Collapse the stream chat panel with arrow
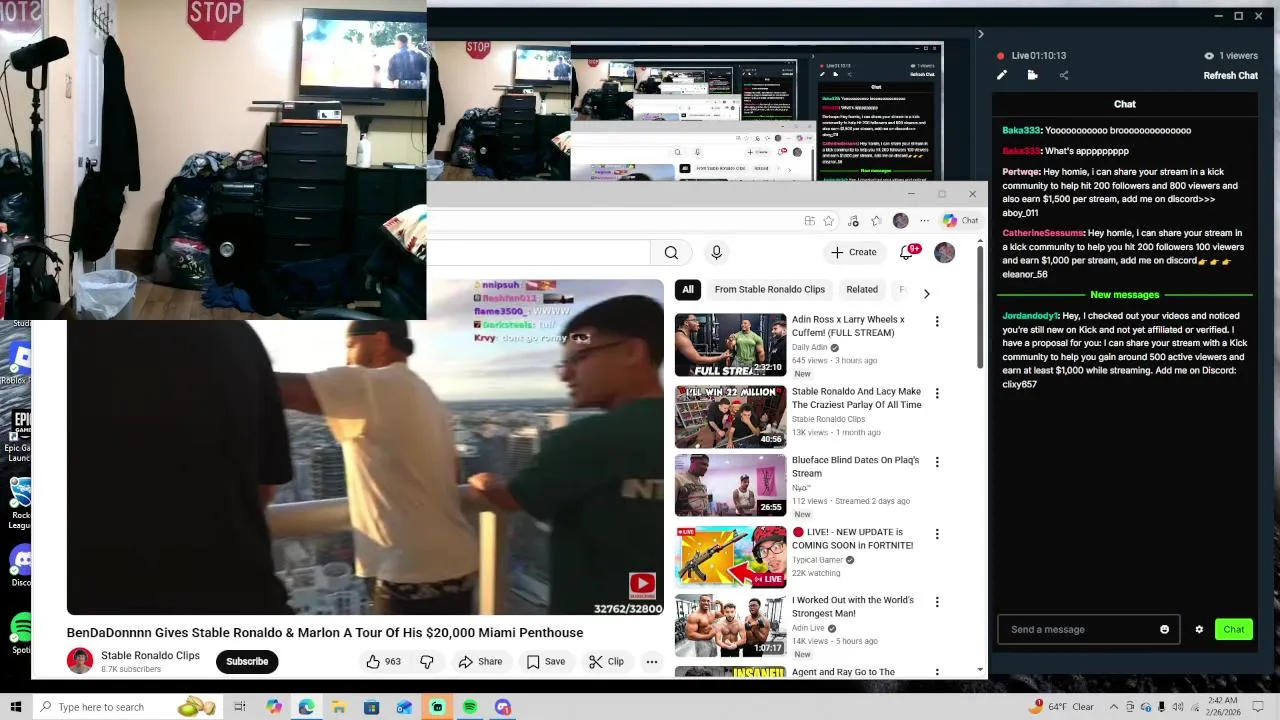This screenshot has width=1280, height=720. 980,34
